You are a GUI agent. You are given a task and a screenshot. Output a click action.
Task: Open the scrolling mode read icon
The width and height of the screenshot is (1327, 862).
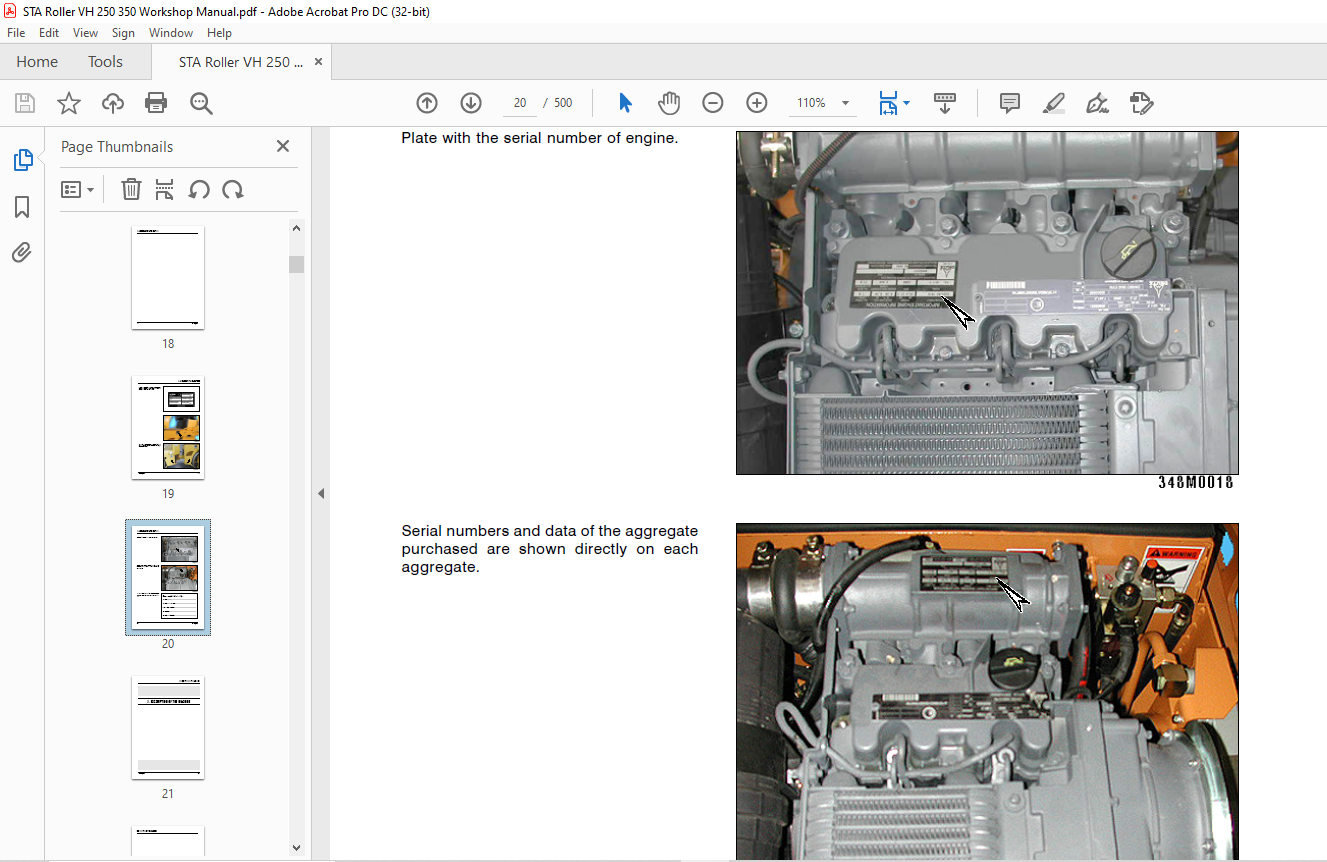(945, 103)
